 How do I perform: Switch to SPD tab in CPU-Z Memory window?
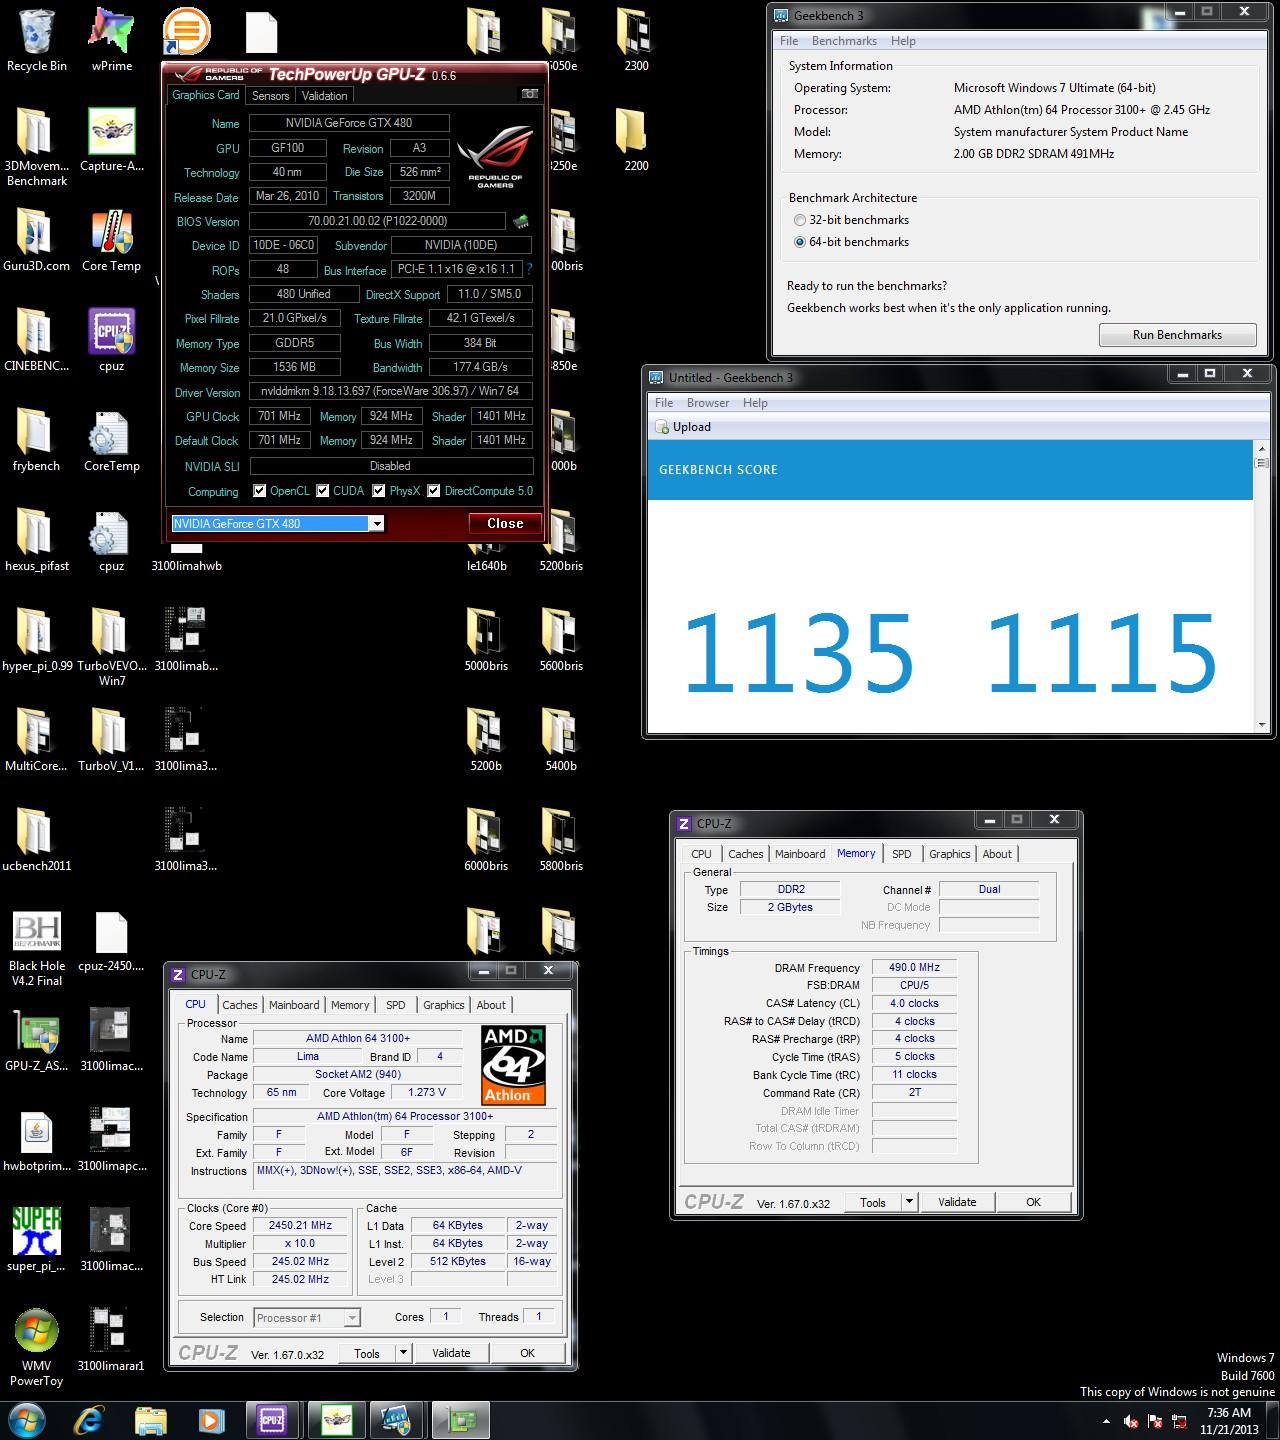902,854
